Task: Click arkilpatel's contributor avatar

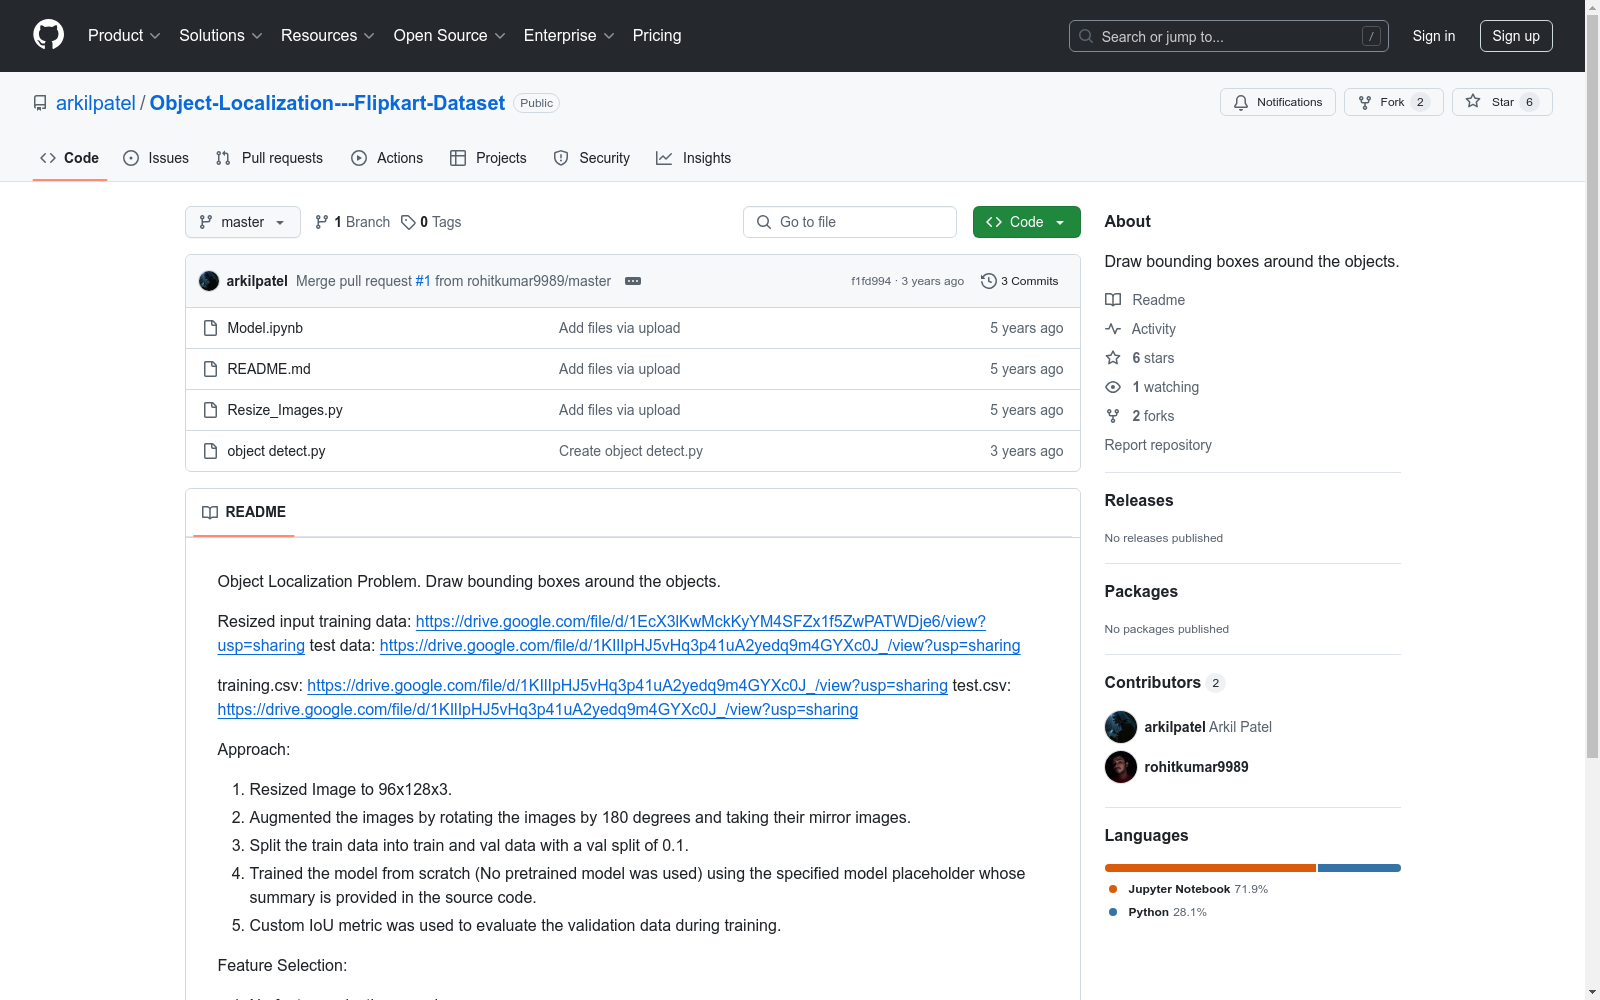Action: 1121,727
